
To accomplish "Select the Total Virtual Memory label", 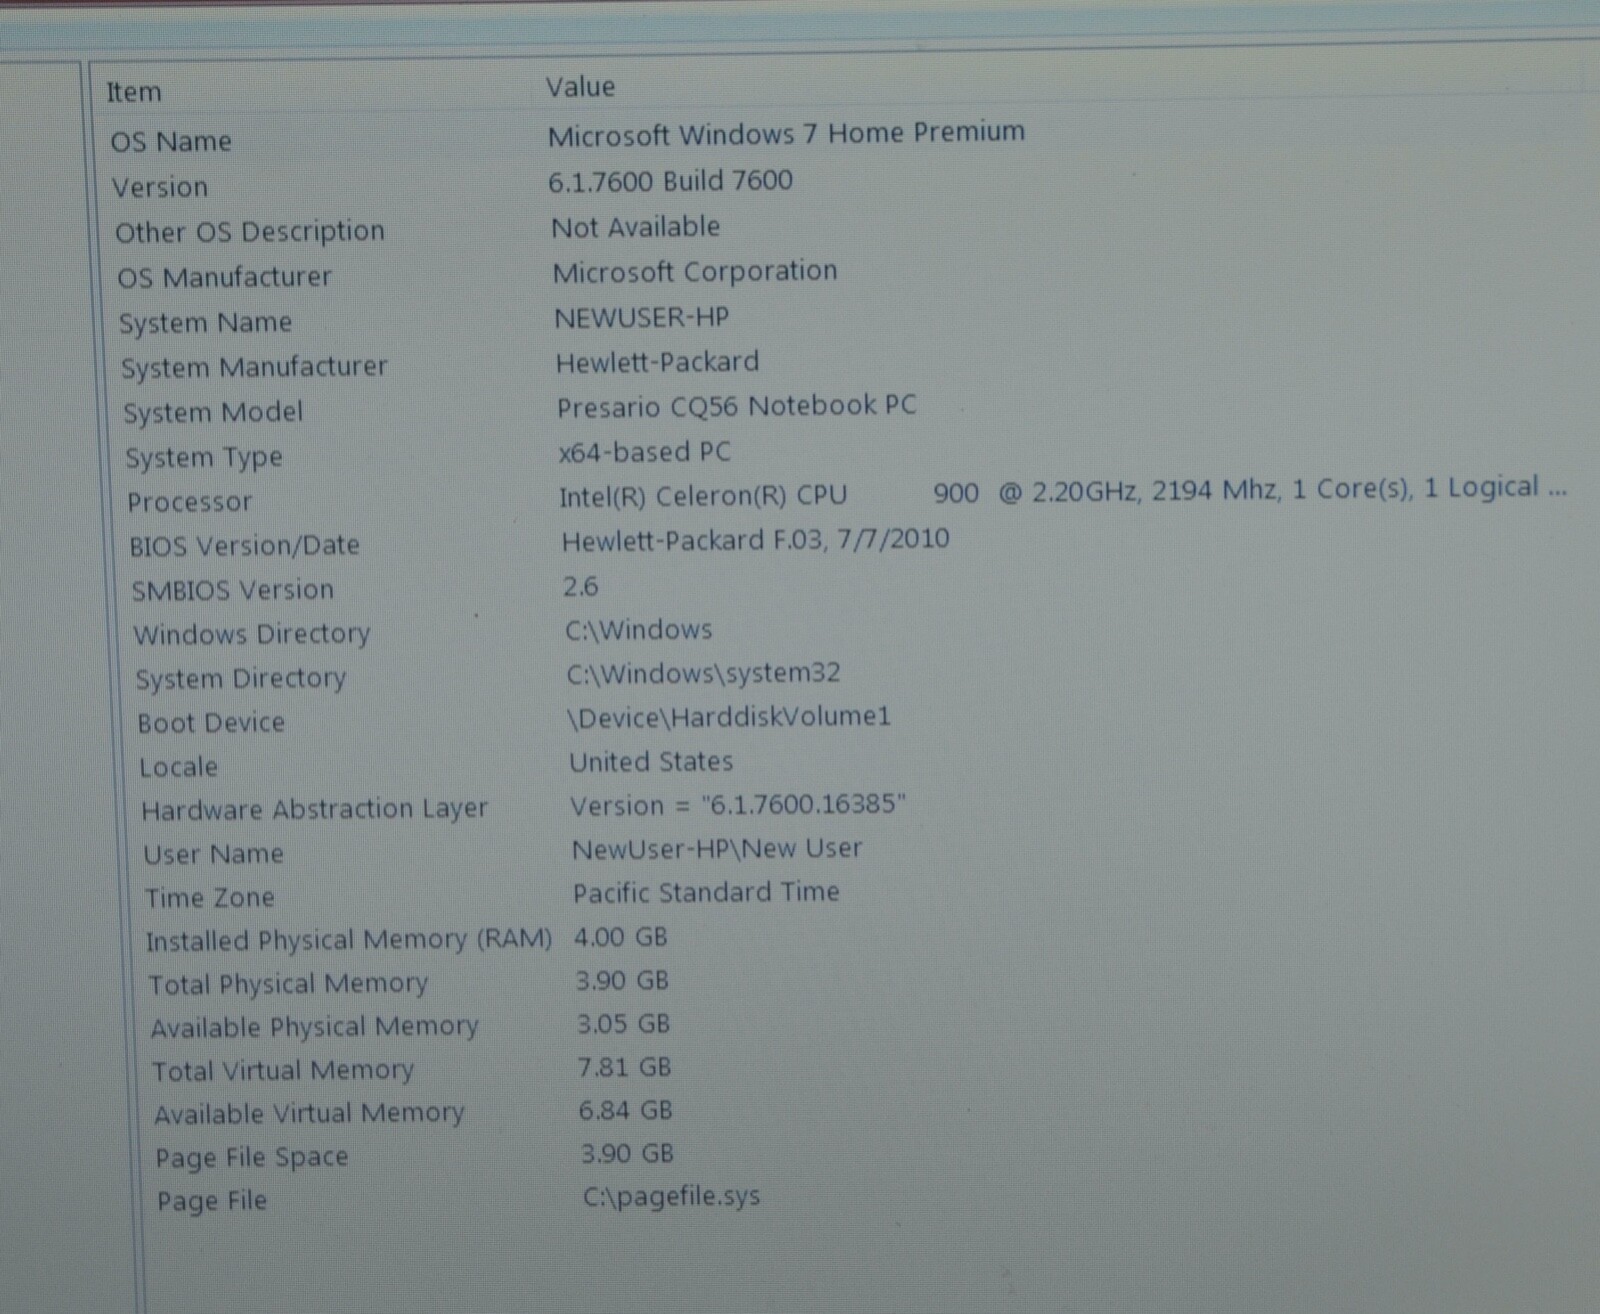I will pos(283,1071).
